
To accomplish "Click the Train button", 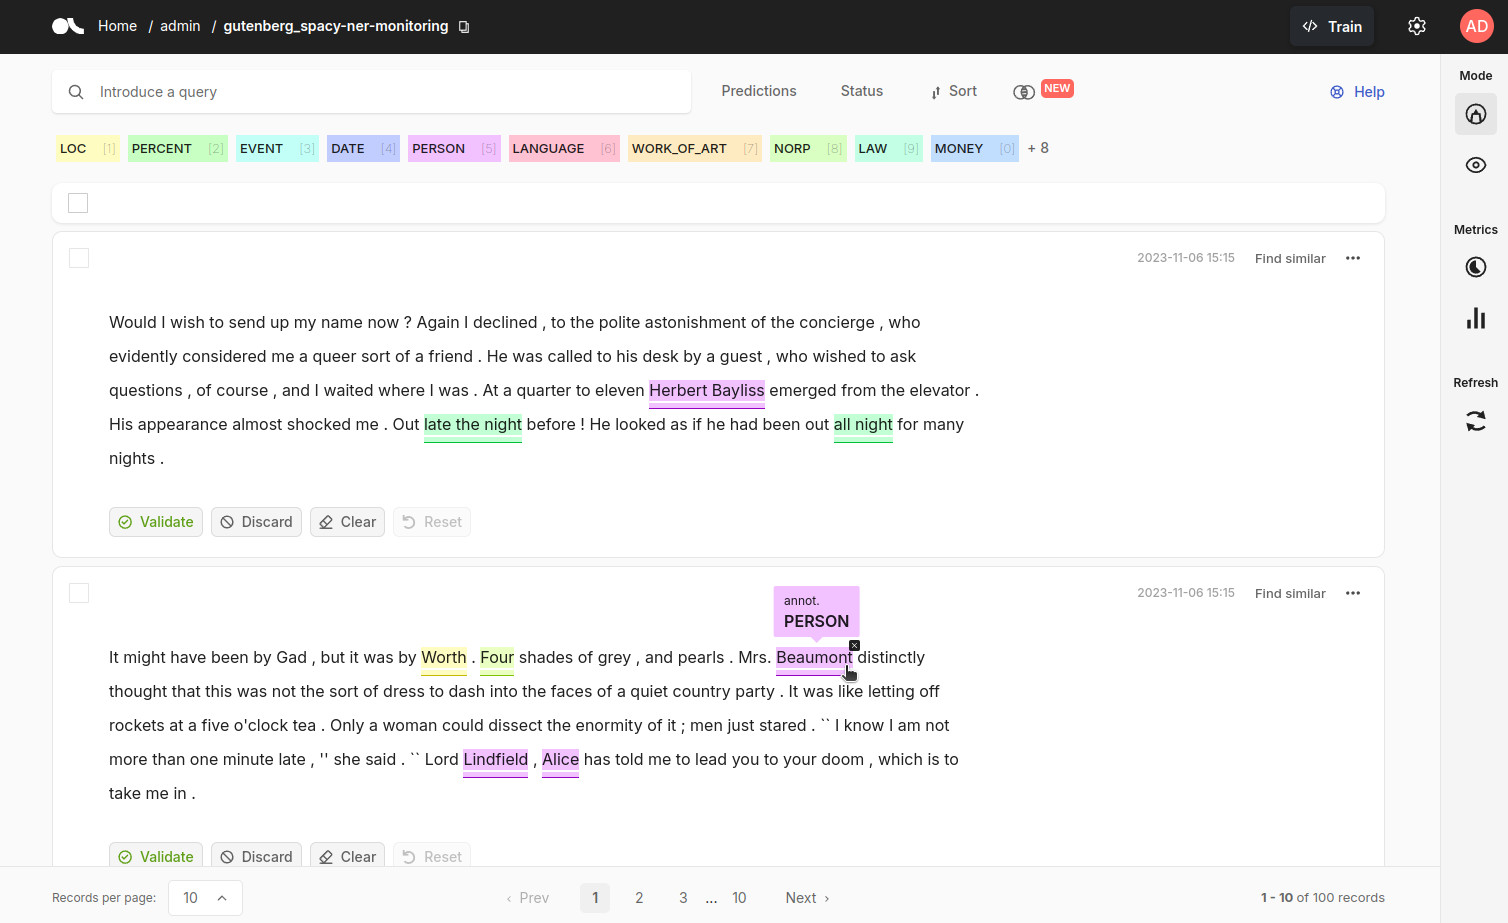I will [x=1332, y=26].
